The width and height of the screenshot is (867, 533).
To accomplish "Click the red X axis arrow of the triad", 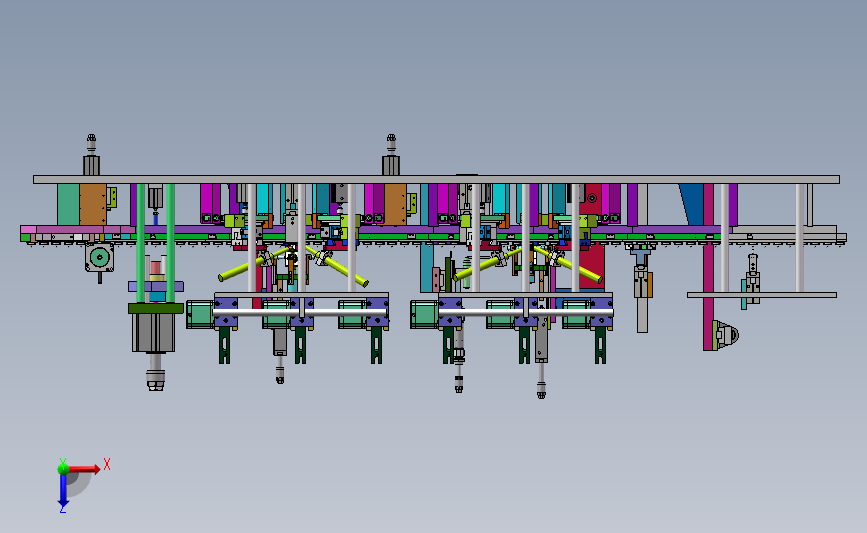I will 84,469.
